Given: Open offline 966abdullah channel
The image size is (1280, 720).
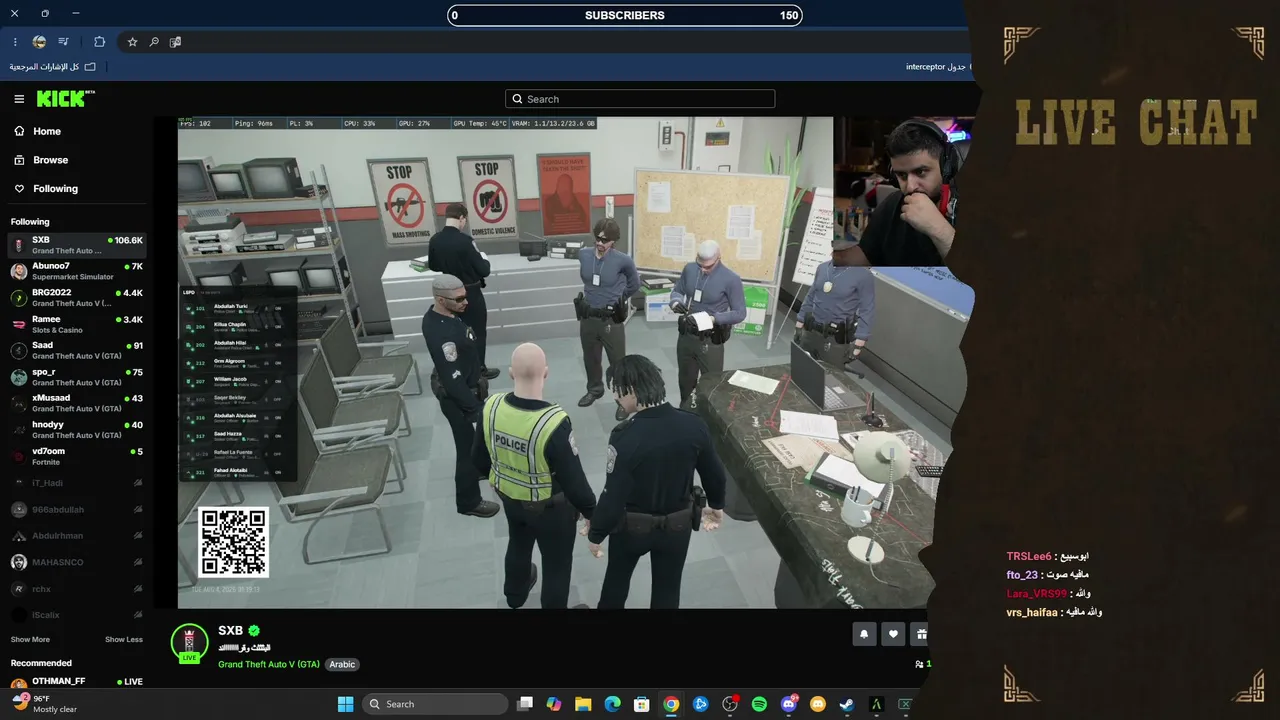Looking at the screenshot, I should [77, 509].
